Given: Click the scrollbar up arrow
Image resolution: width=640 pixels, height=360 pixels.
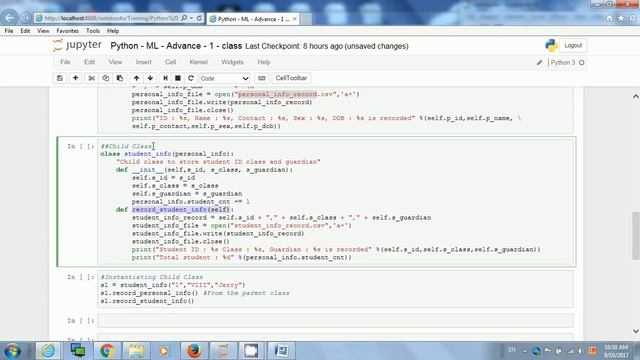Looking at the screenshot, I should click(636, 96).
